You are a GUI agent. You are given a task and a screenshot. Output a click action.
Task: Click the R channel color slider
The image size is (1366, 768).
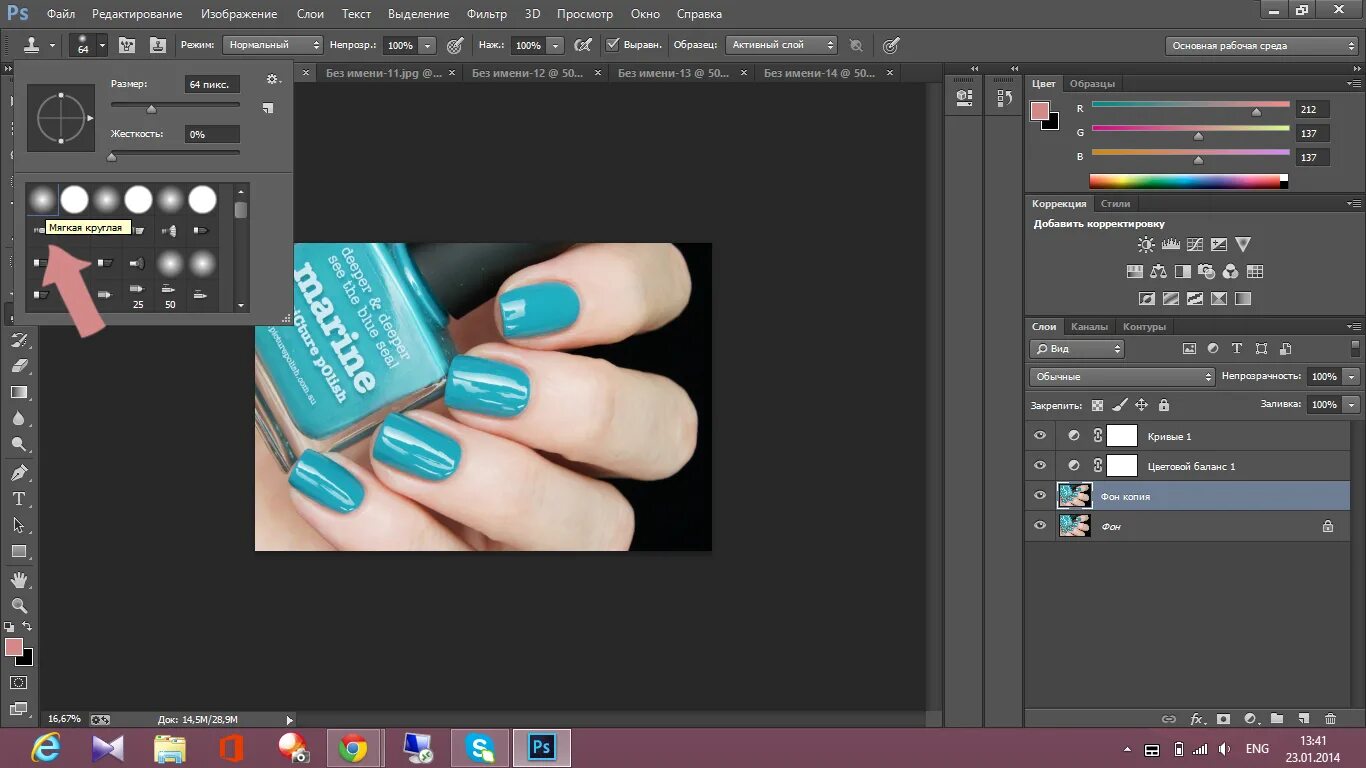(1190, 107)
